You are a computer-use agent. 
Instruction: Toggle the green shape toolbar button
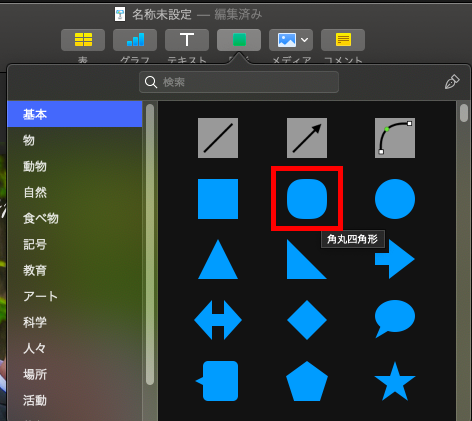tap(239, 40)
